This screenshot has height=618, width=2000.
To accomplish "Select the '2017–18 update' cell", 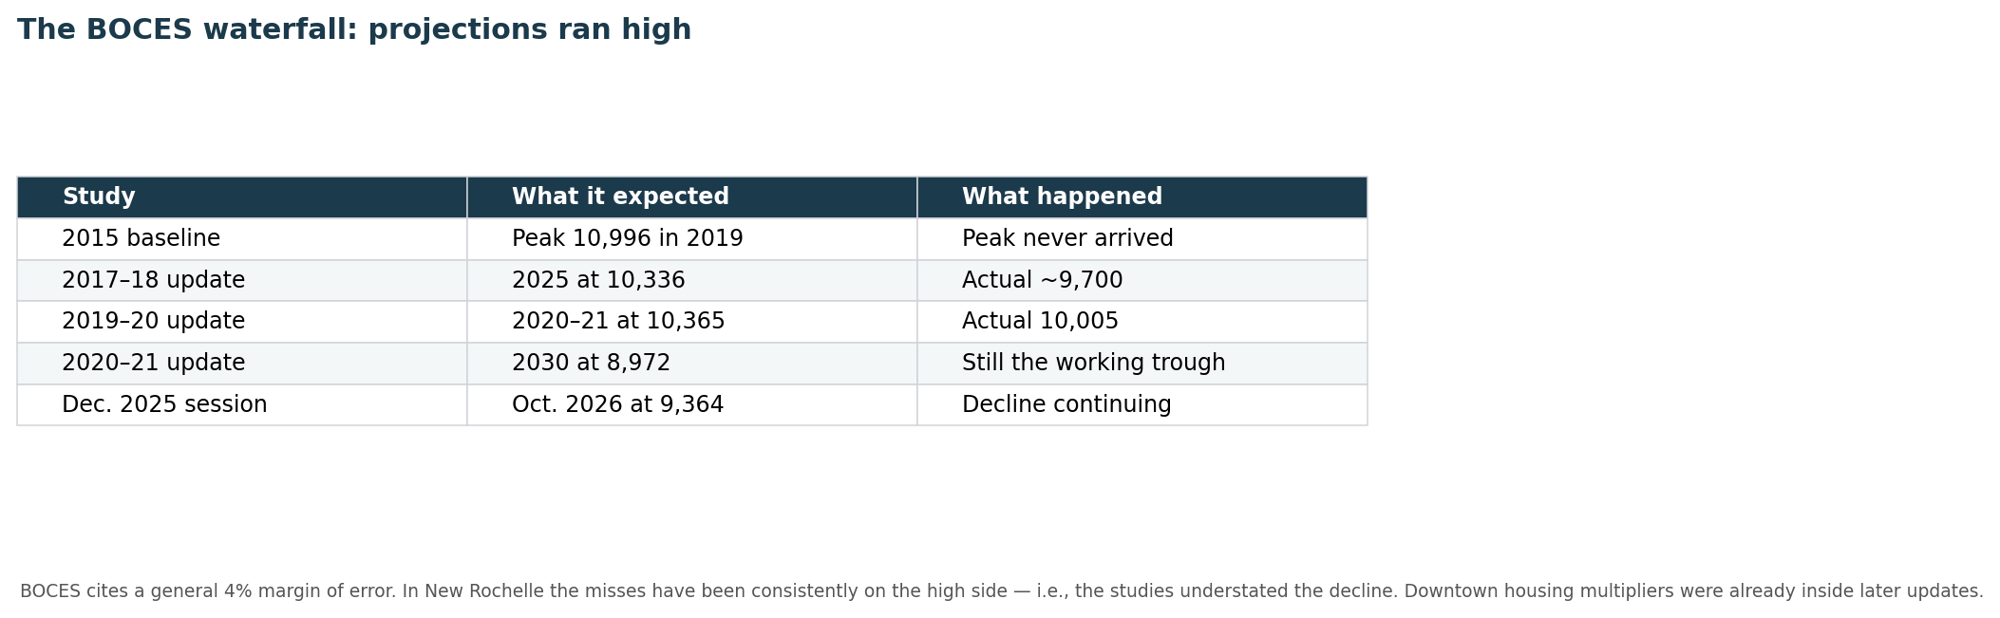I will tap(242, 281).
